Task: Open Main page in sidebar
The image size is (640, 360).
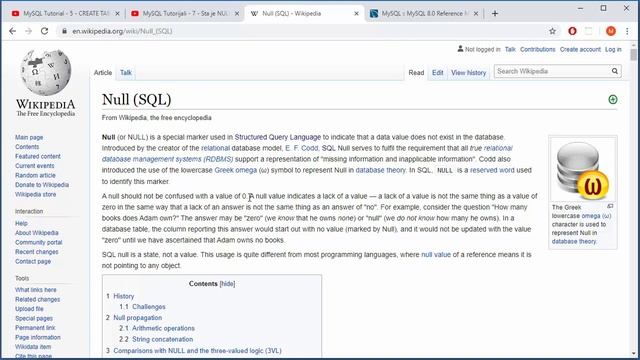Action: [x=29, y=138]
